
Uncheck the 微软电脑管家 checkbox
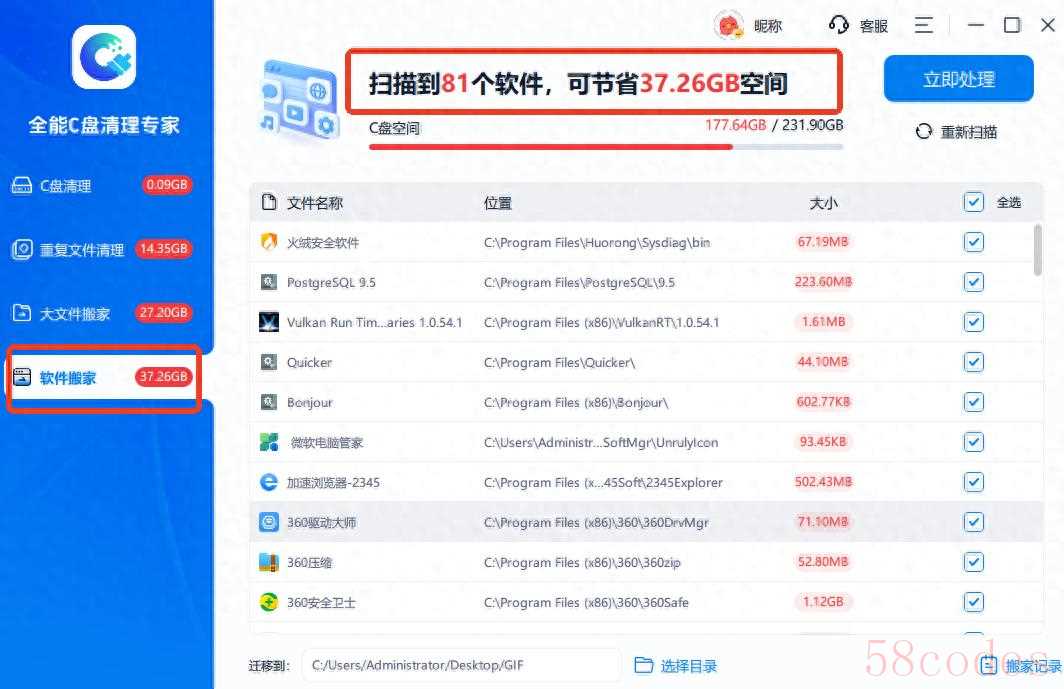click(974, 442)
